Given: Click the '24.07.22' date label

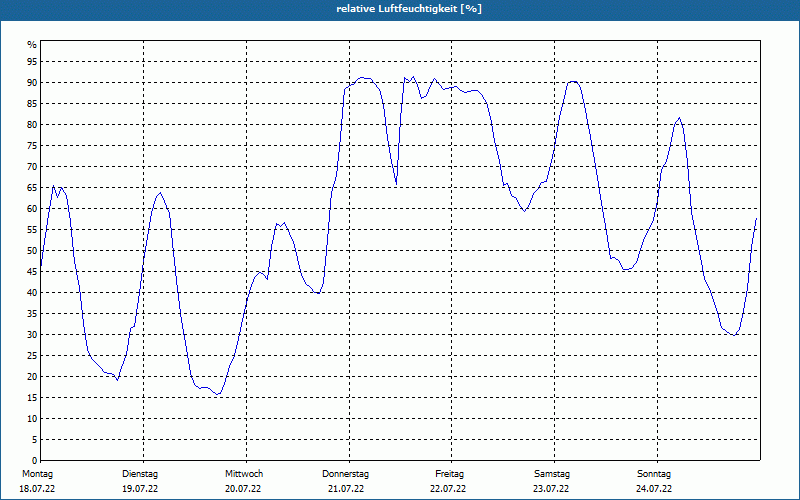Looking at the screenshot, I should tap(654, 489).
